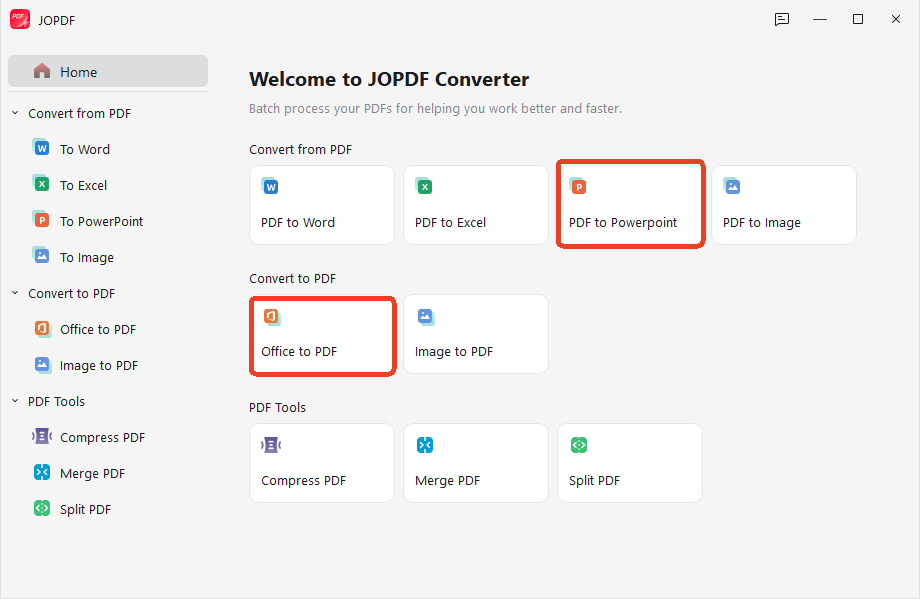Open the Merge PDF card
This screenshot has height=599, width=920.
click(476, 463)
